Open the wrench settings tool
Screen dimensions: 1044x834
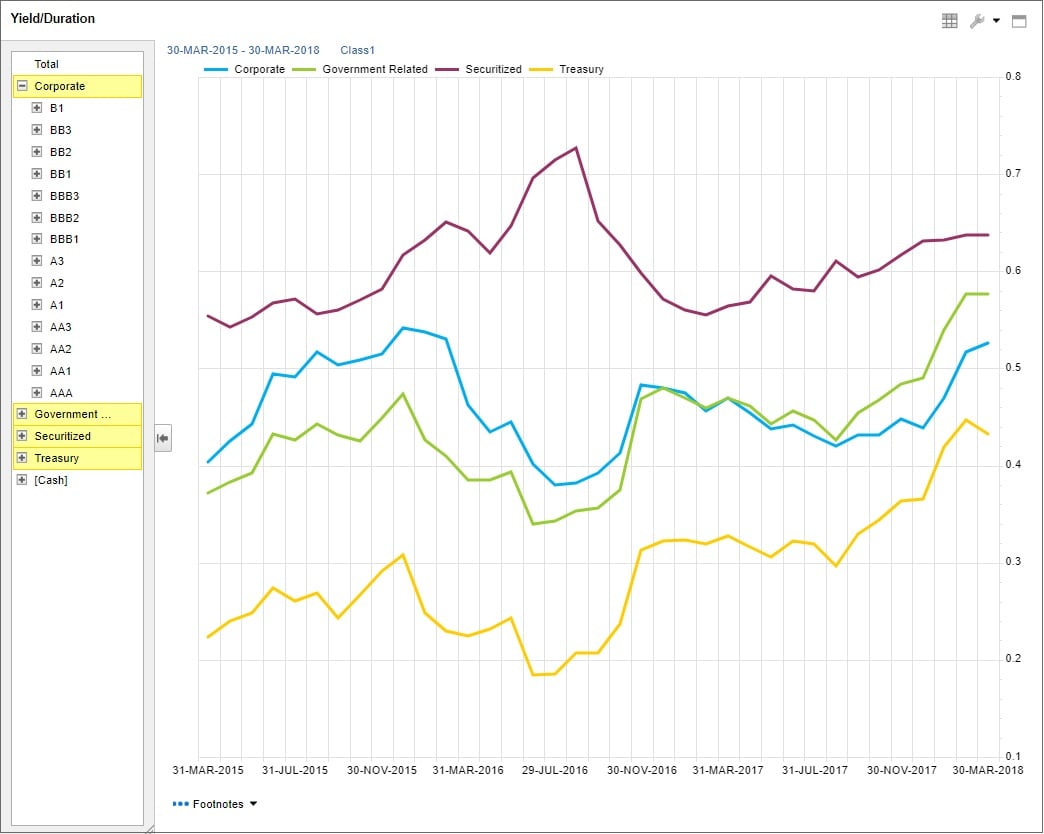click(977, 21)
